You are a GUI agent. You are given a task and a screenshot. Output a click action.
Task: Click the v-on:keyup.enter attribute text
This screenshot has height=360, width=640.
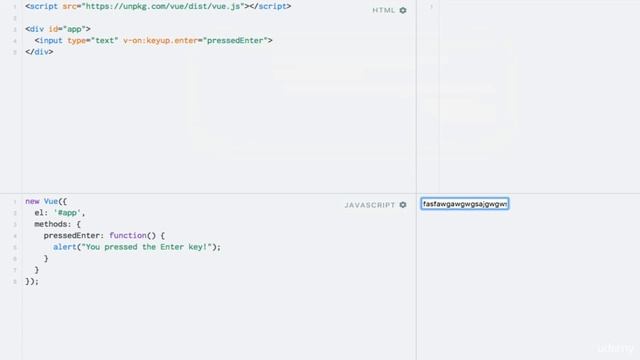(160, 40)
